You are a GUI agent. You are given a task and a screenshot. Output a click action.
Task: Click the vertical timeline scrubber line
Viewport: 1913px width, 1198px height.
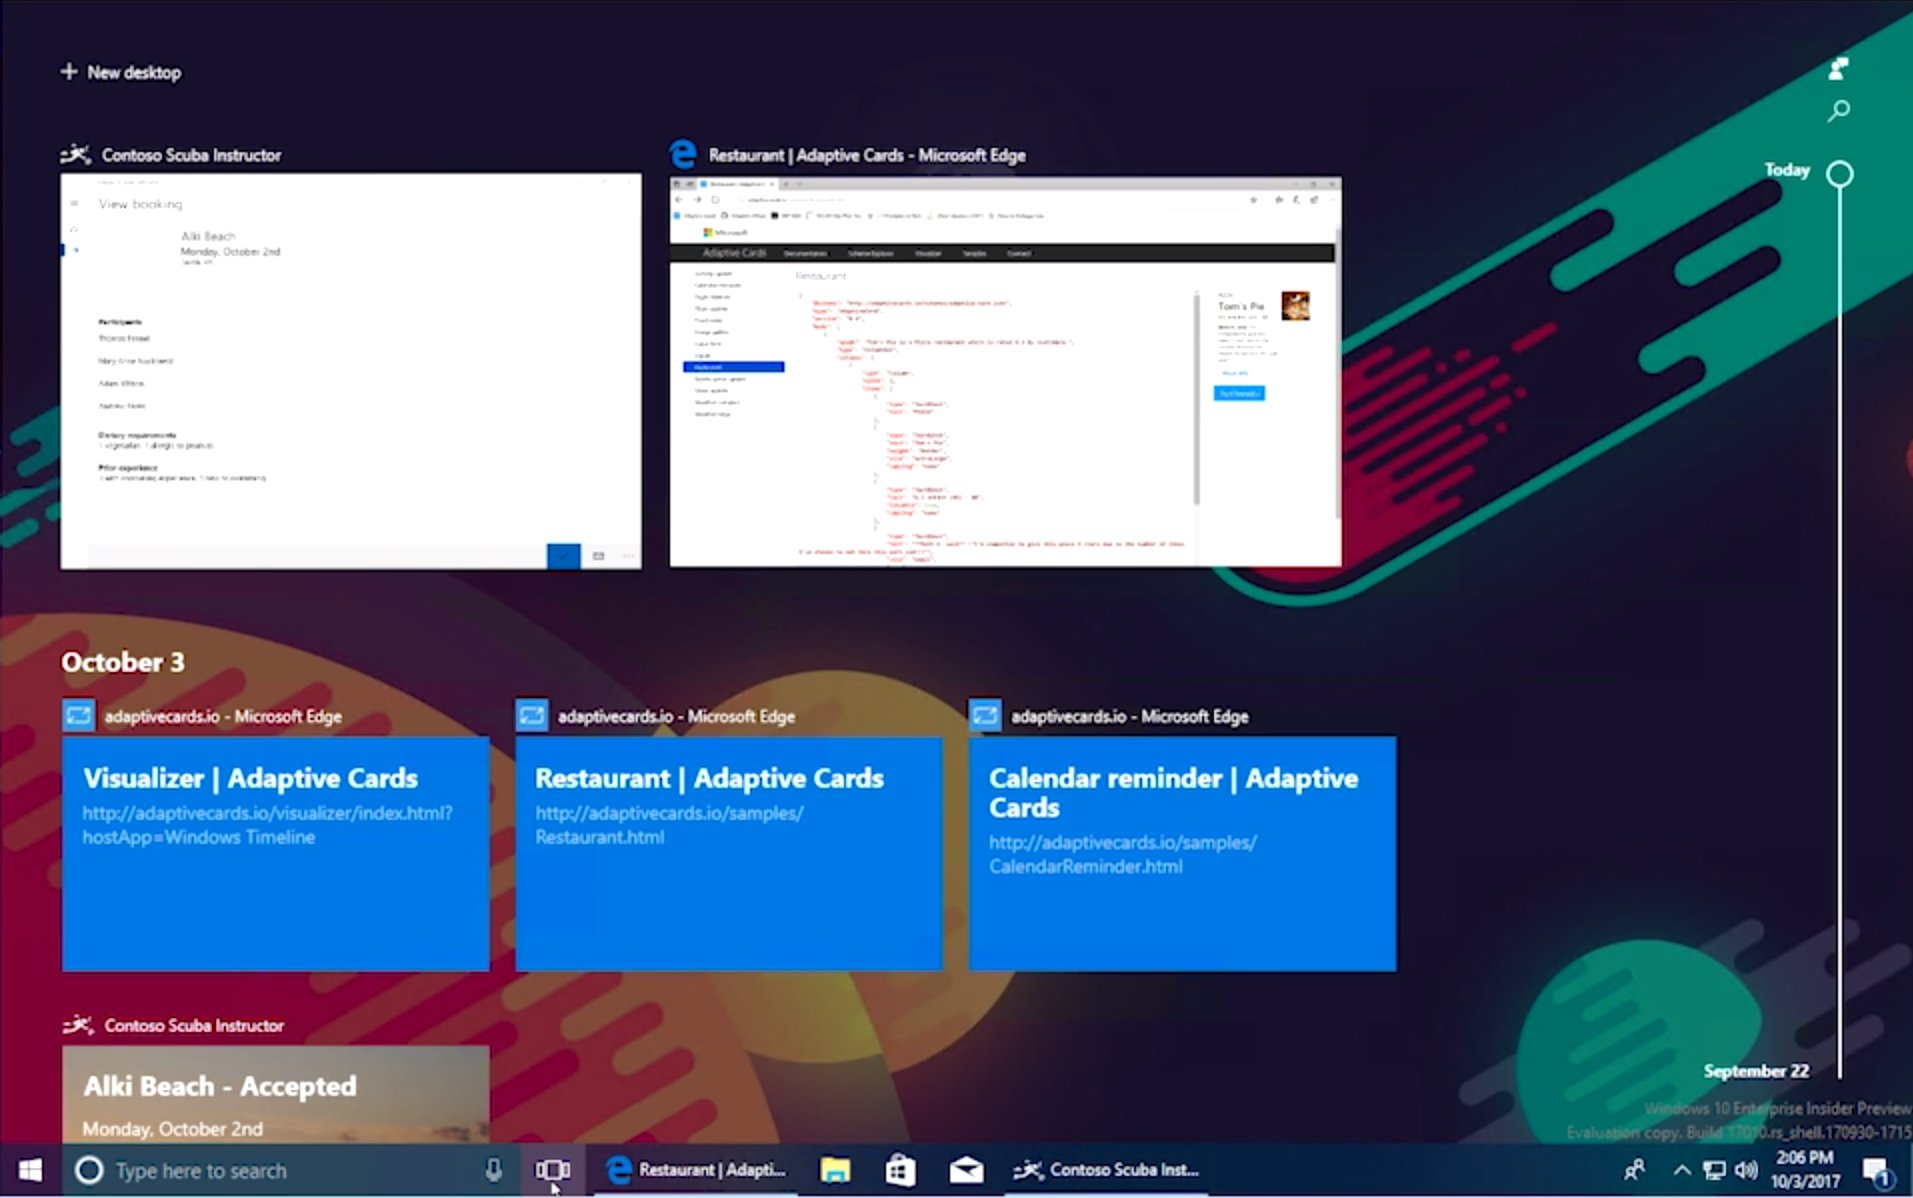coord(1839,630)
